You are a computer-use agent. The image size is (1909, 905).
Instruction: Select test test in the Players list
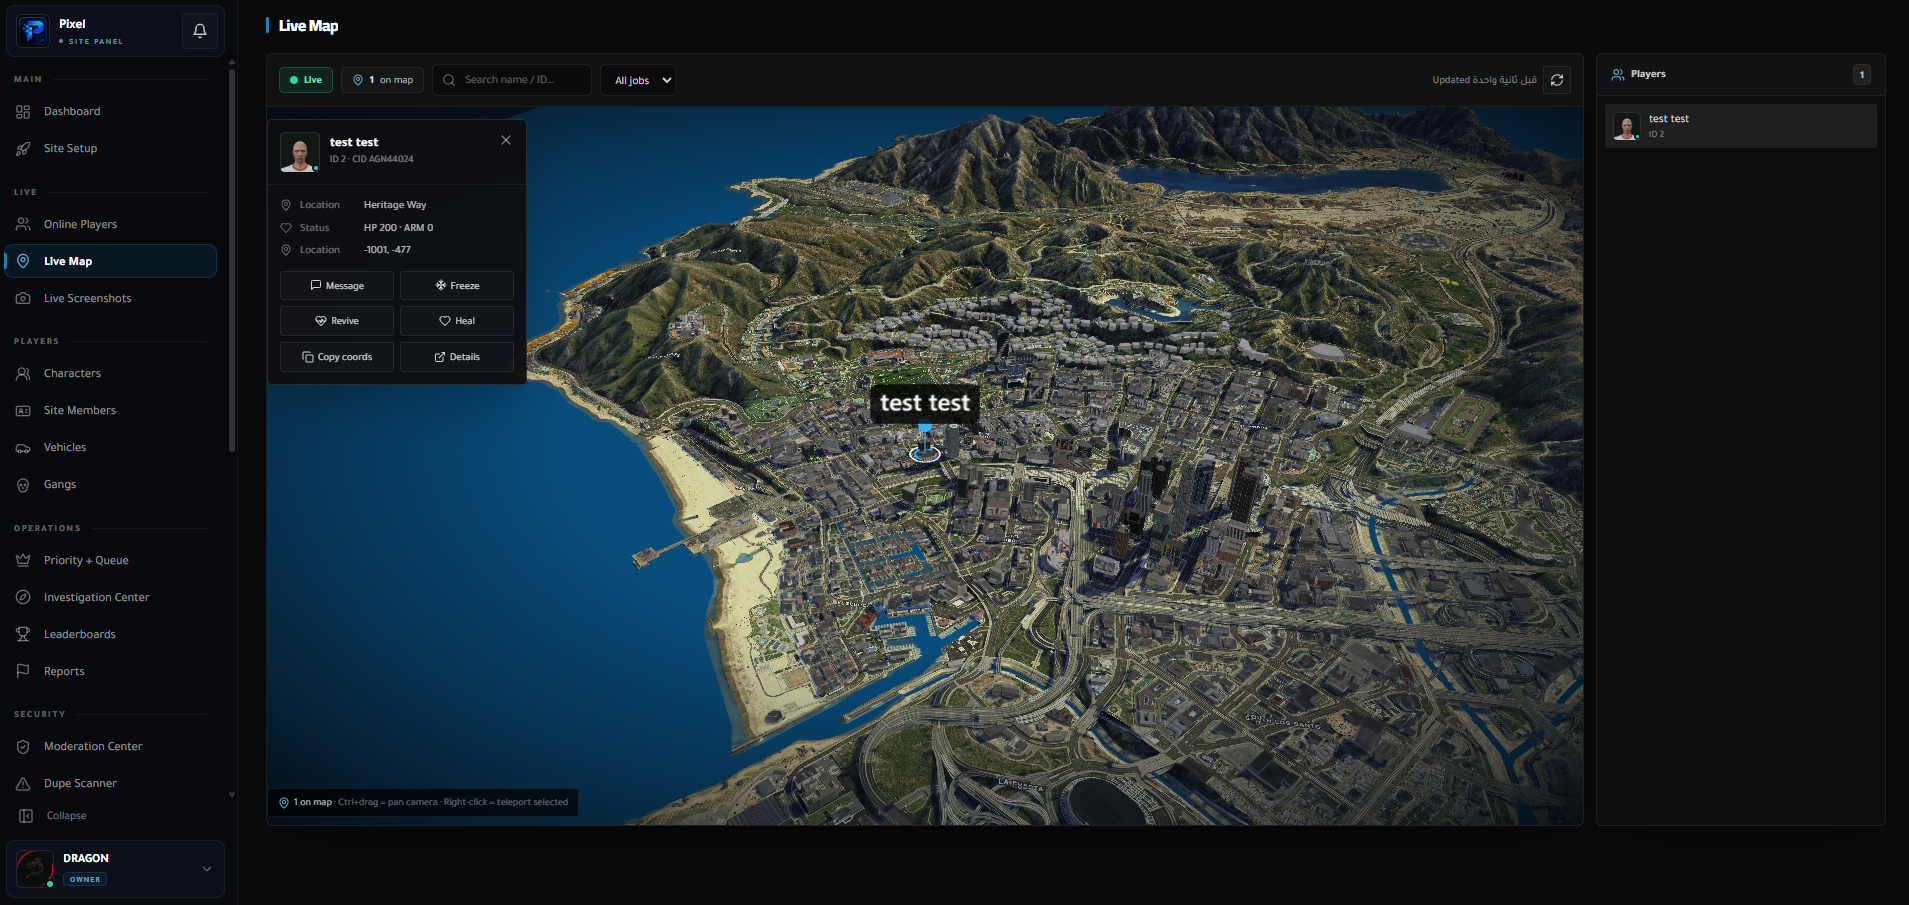click(x=1740, y=126)
